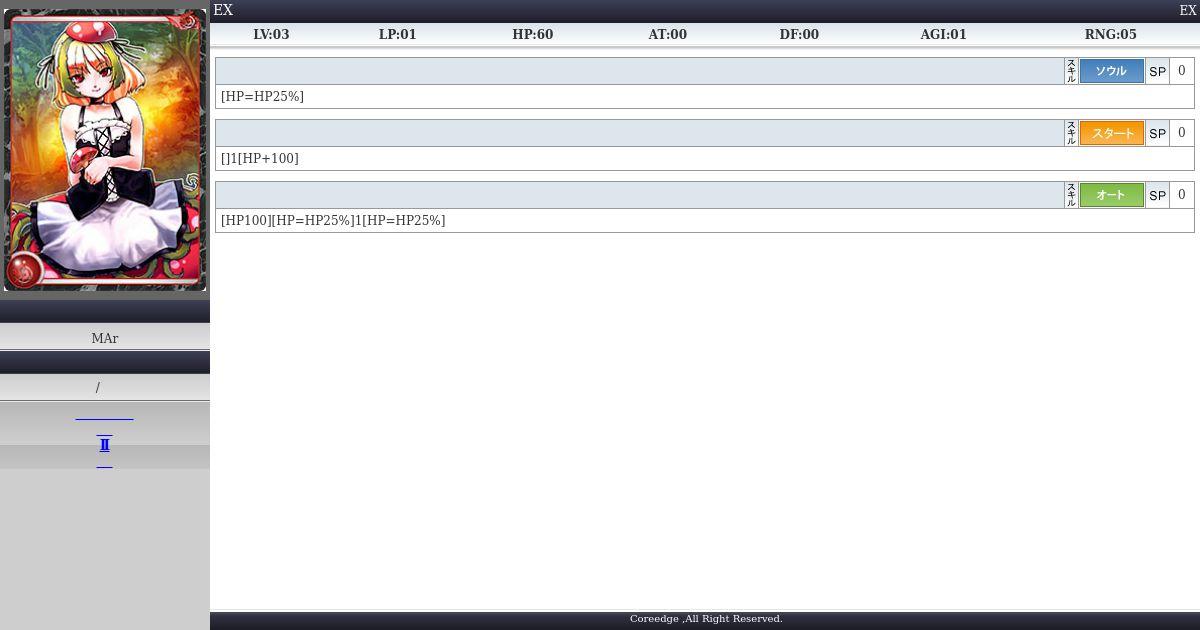Click the AGI:01 stat
The width and height of the screenshot is (1200, 630).
[943, 34]
